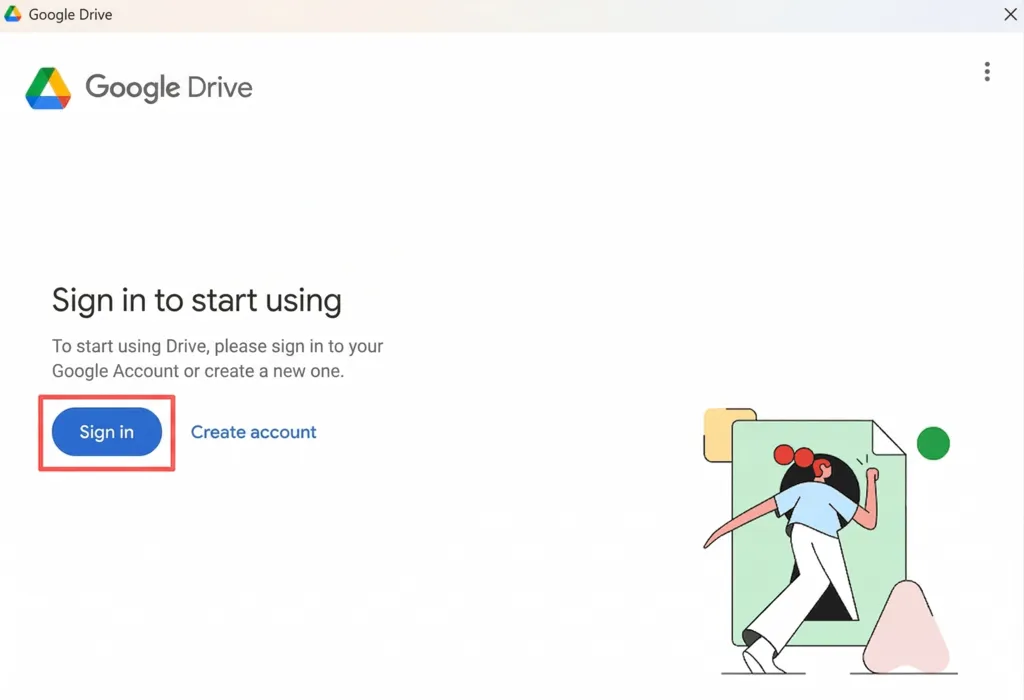This screenshot has height=700, width=1024.
Task: Open the Create account link
Action: [253, 432]
